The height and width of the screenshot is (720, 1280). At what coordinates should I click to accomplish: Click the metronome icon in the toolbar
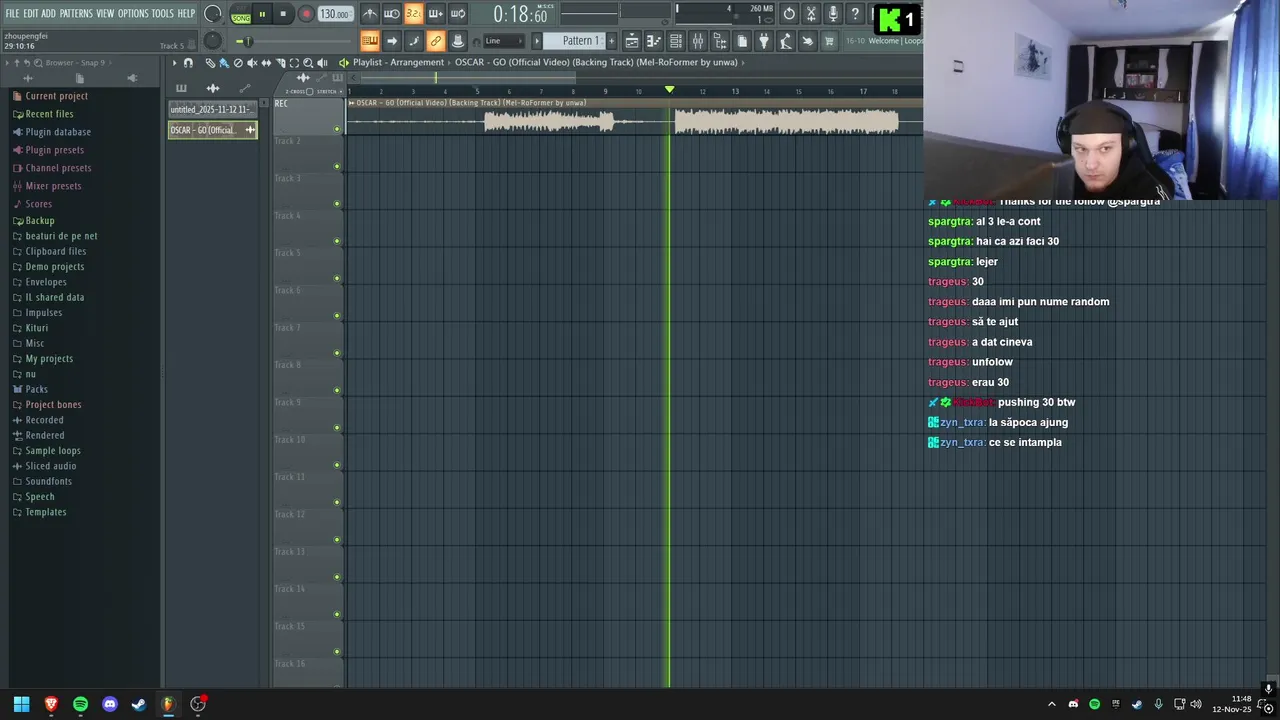coord(369,14)
